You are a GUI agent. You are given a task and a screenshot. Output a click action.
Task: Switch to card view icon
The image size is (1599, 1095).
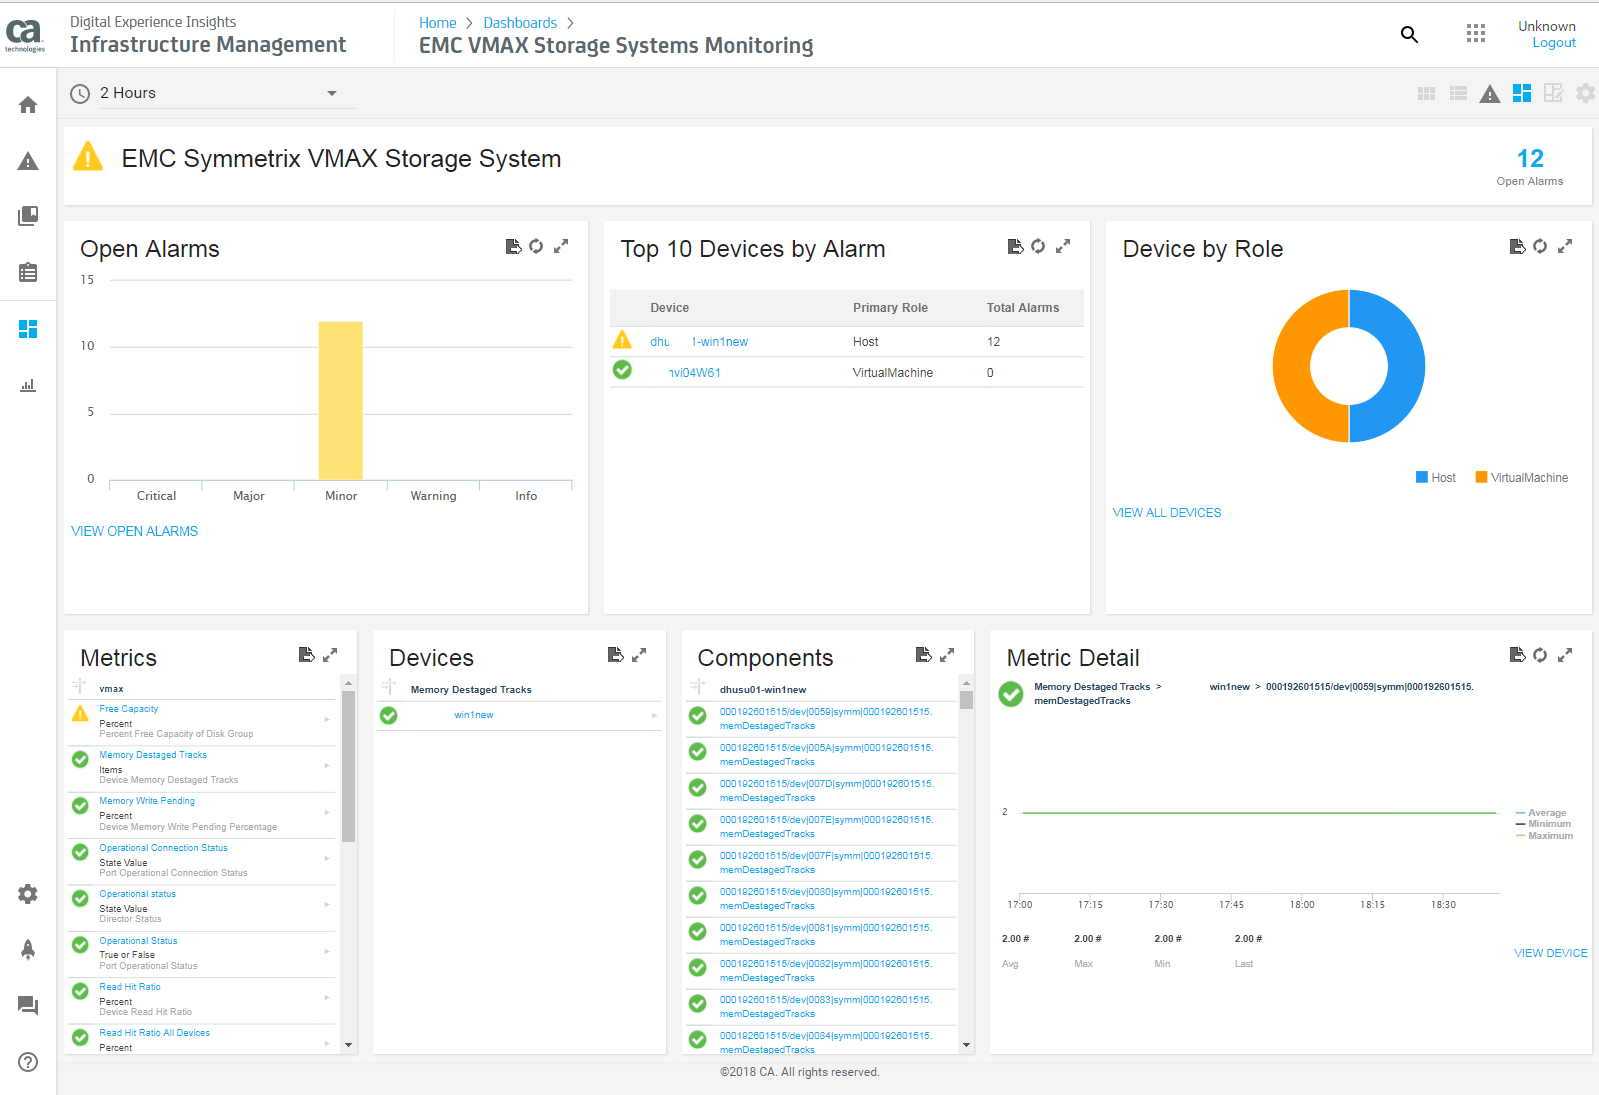coord(1427,93)
